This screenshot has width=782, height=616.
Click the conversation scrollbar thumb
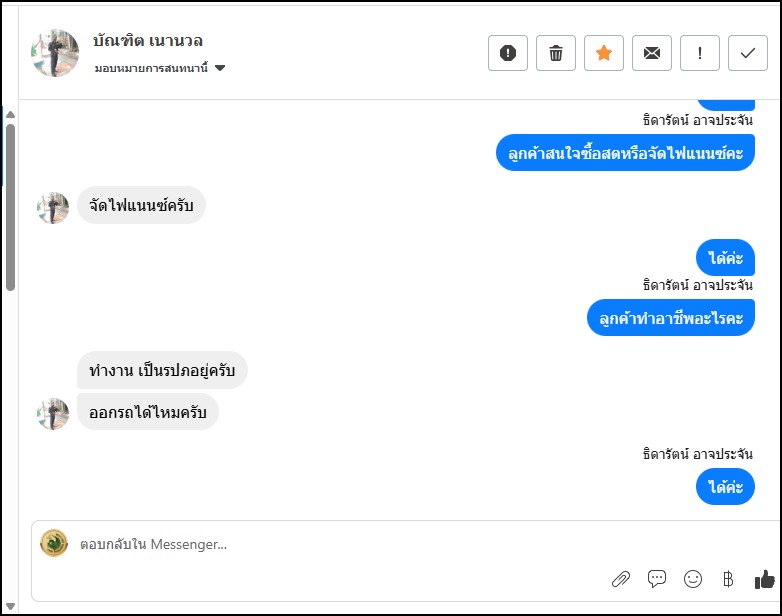pos(10,205)
